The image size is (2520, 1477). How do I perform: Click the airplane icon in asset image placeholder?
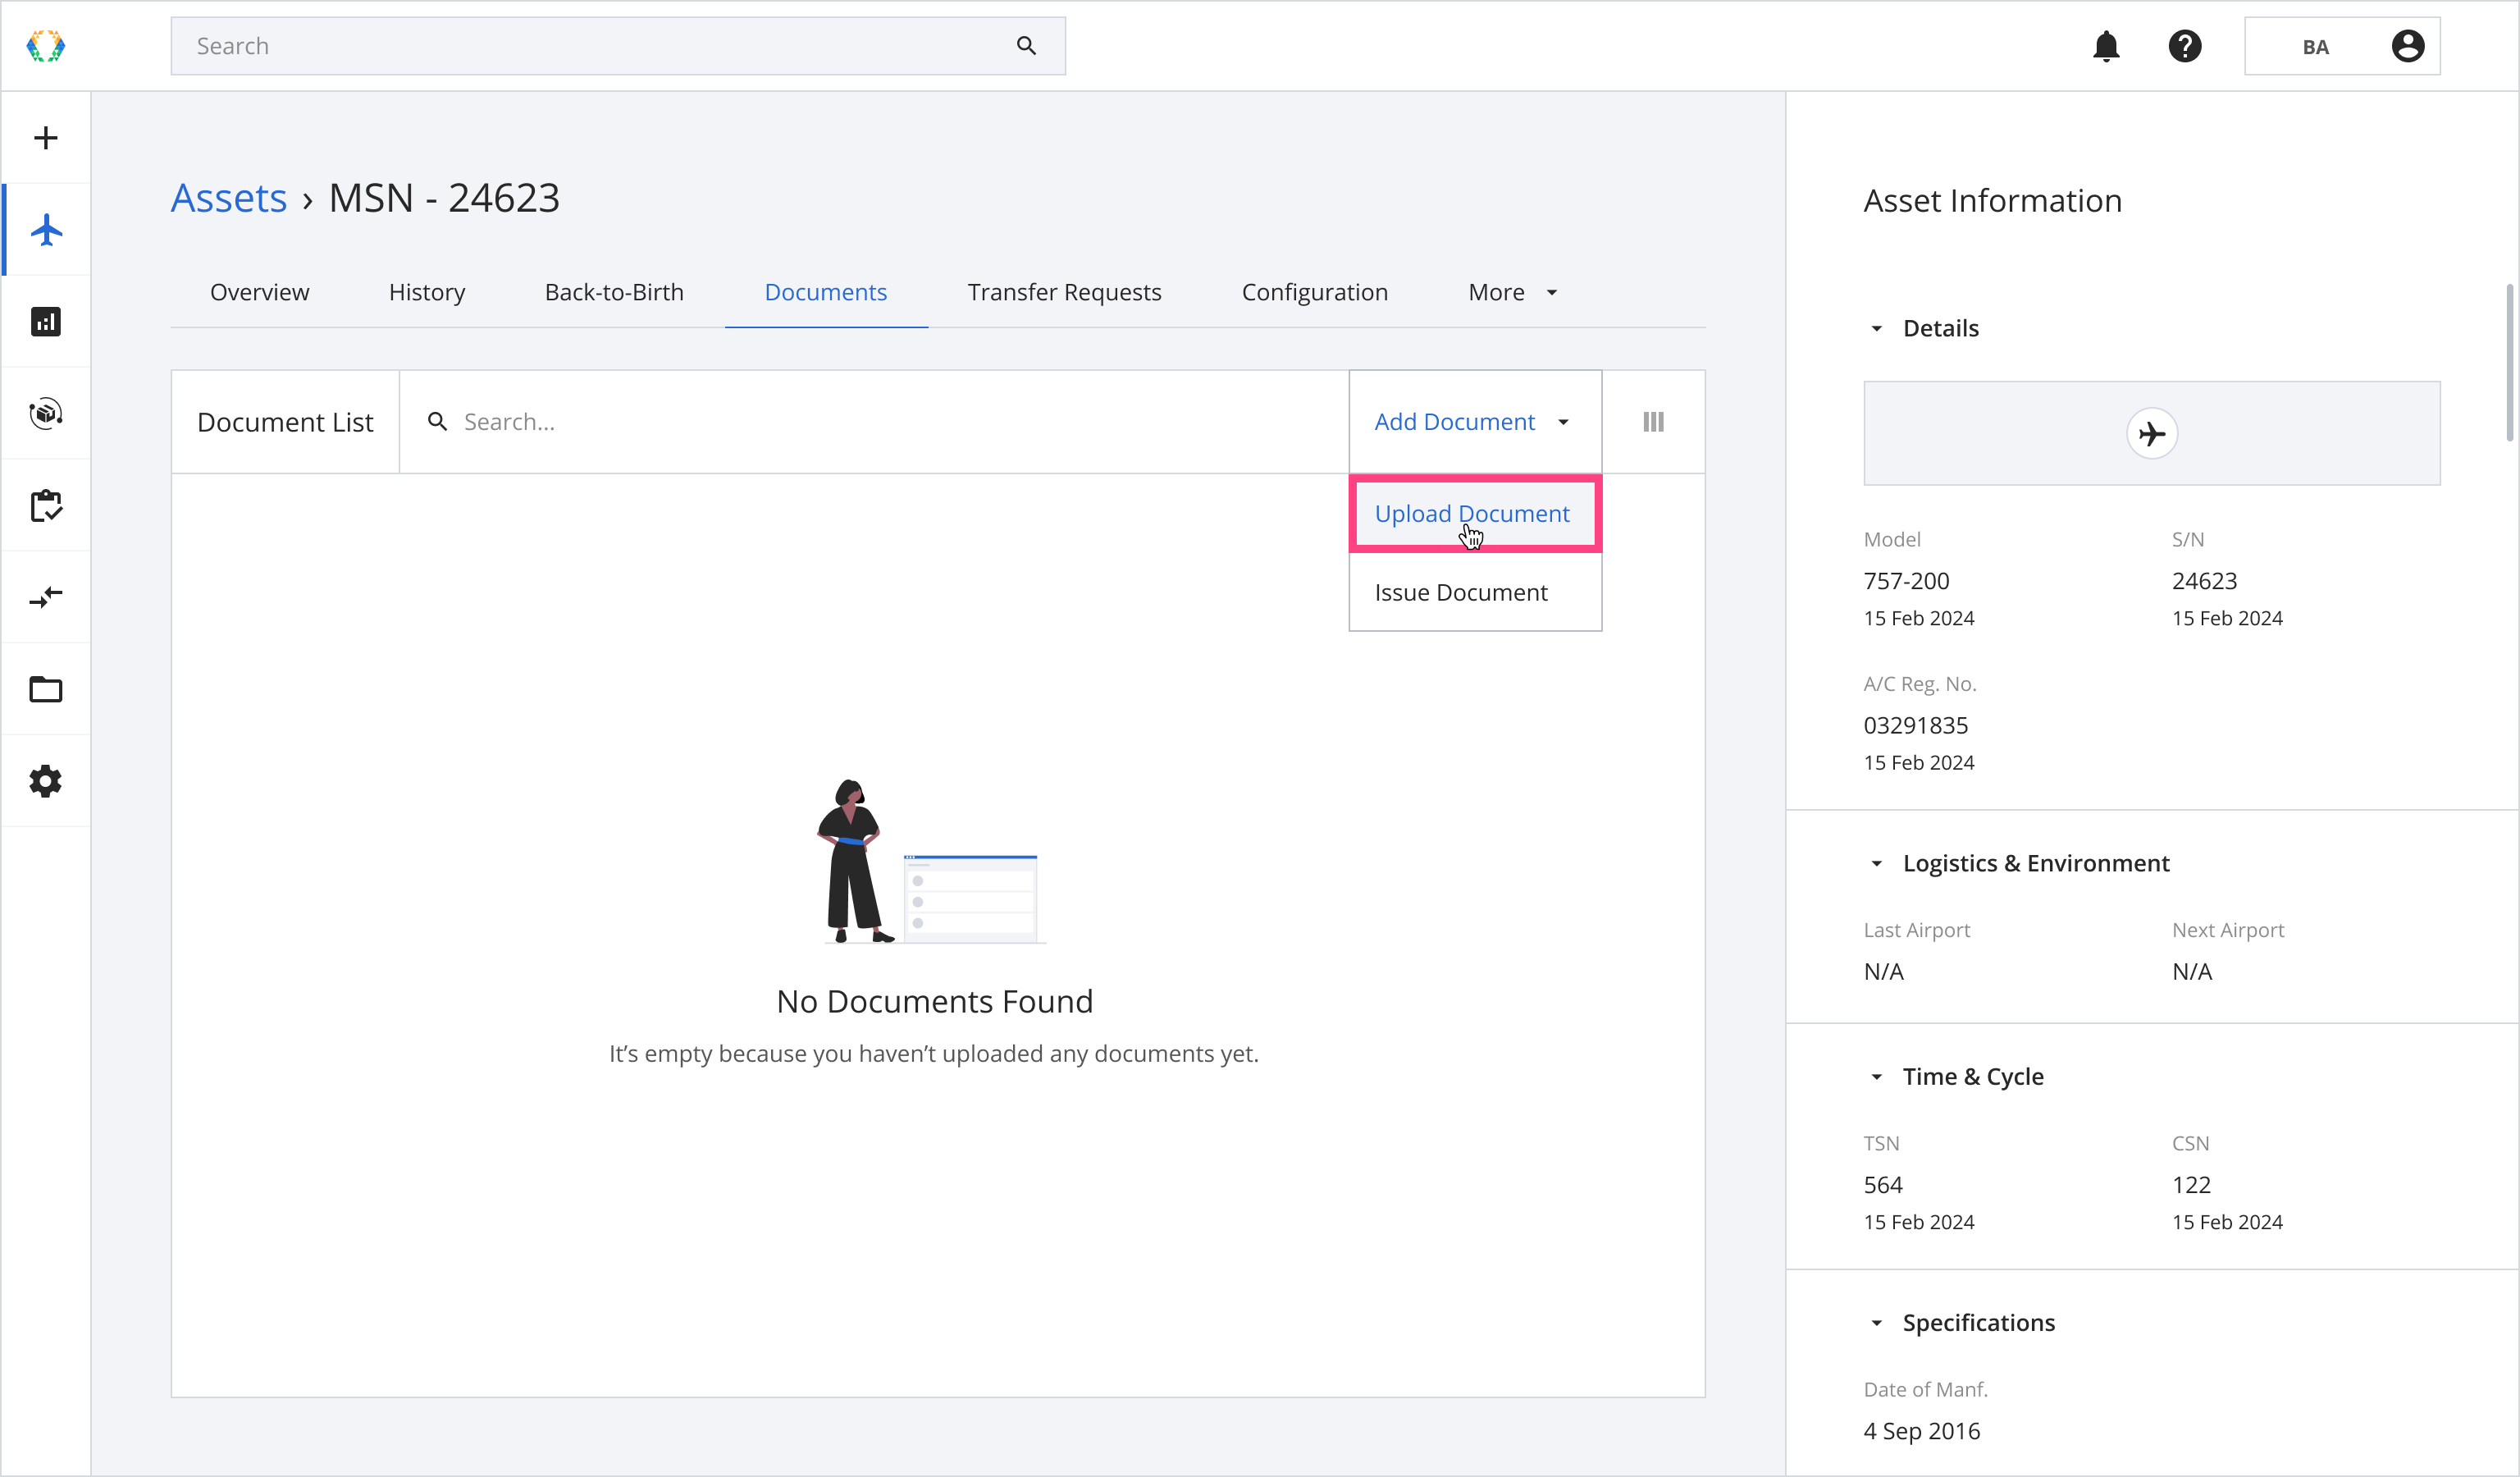click(2151, 434)
